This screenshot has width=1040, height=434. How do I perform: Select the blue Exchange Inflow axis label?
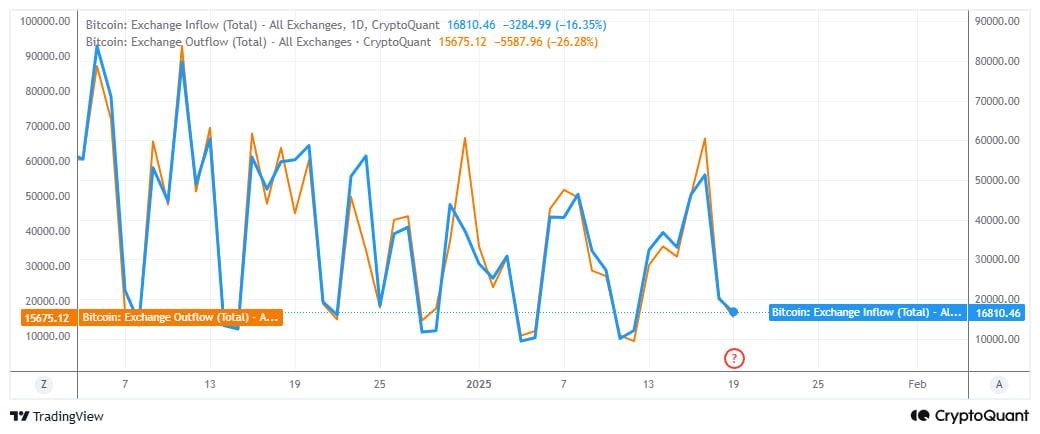(866, 313)
